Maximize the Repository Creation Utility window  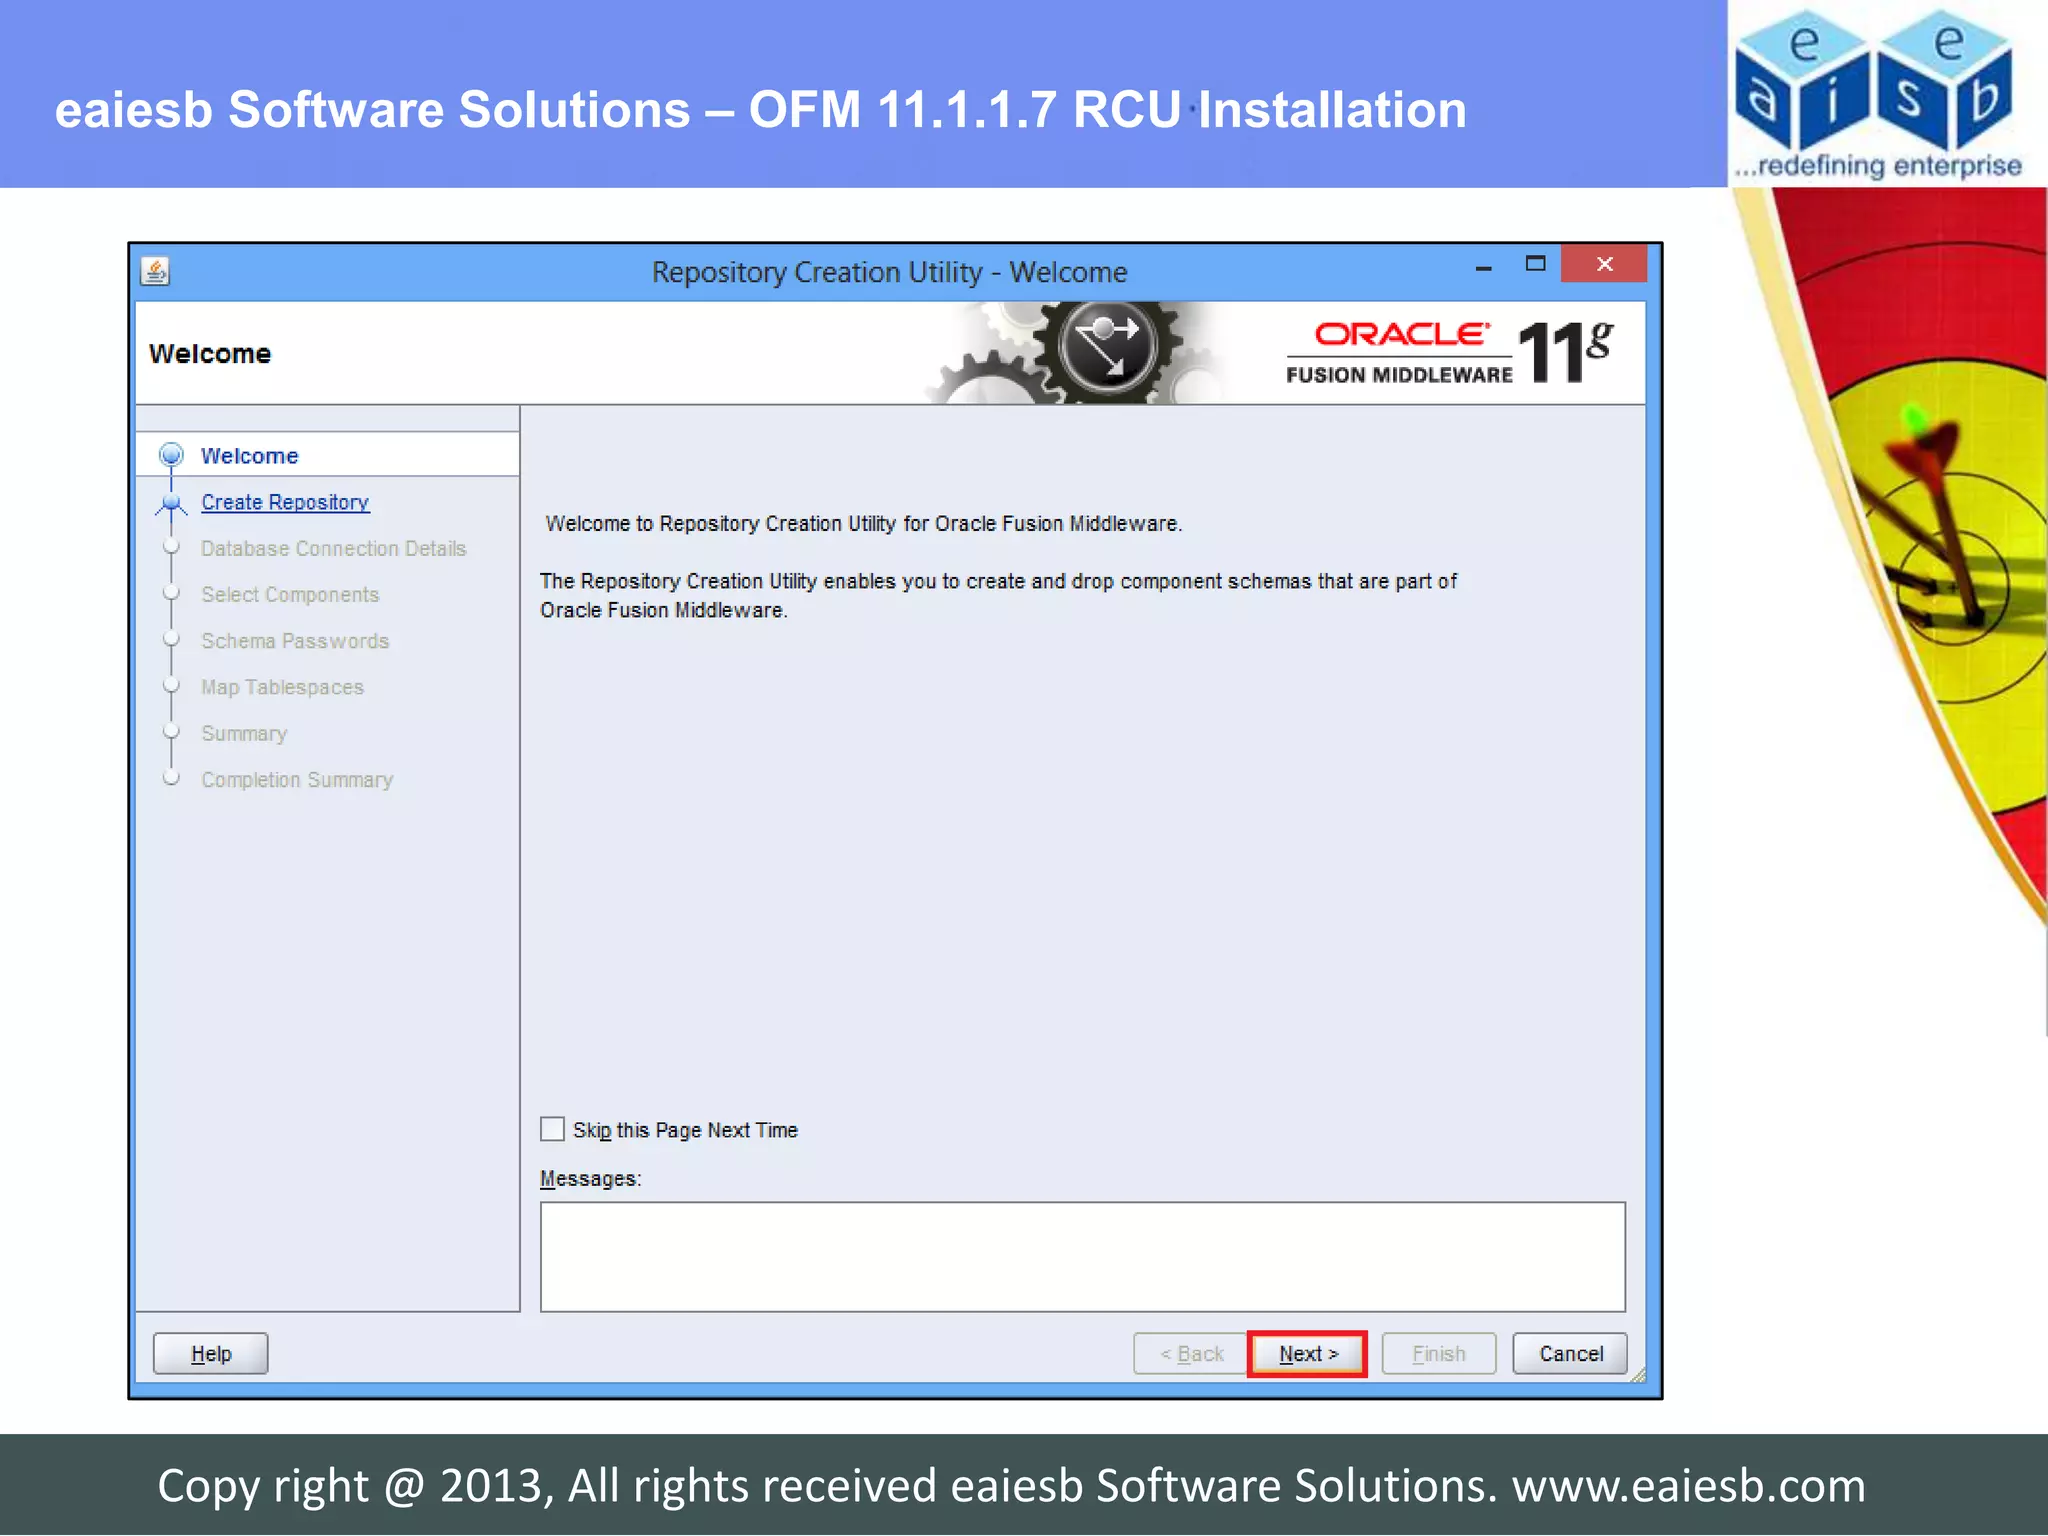pyautogui.click(x=1535, y=264)
